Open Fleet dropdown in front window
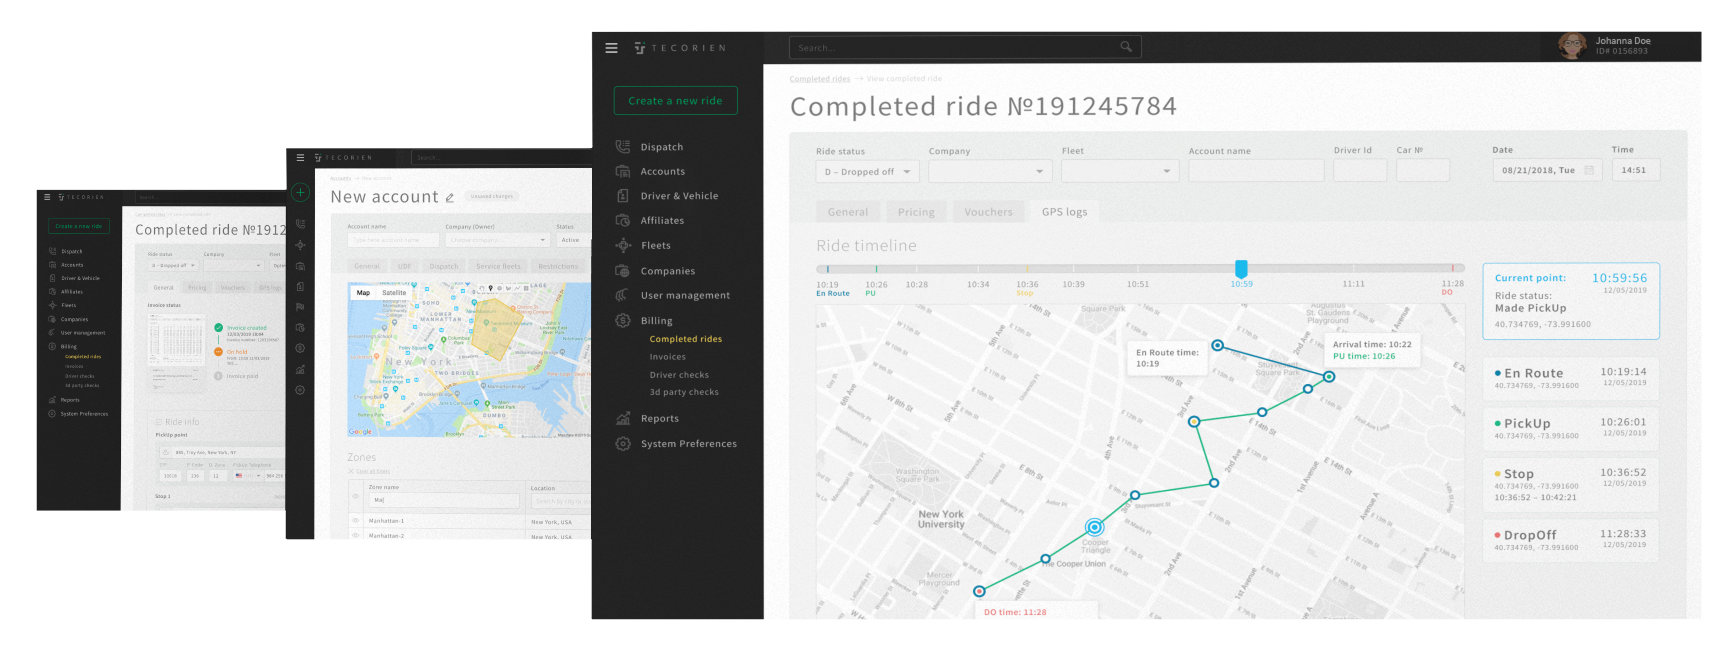The image size is (1736, 653). click(1120, 172)
